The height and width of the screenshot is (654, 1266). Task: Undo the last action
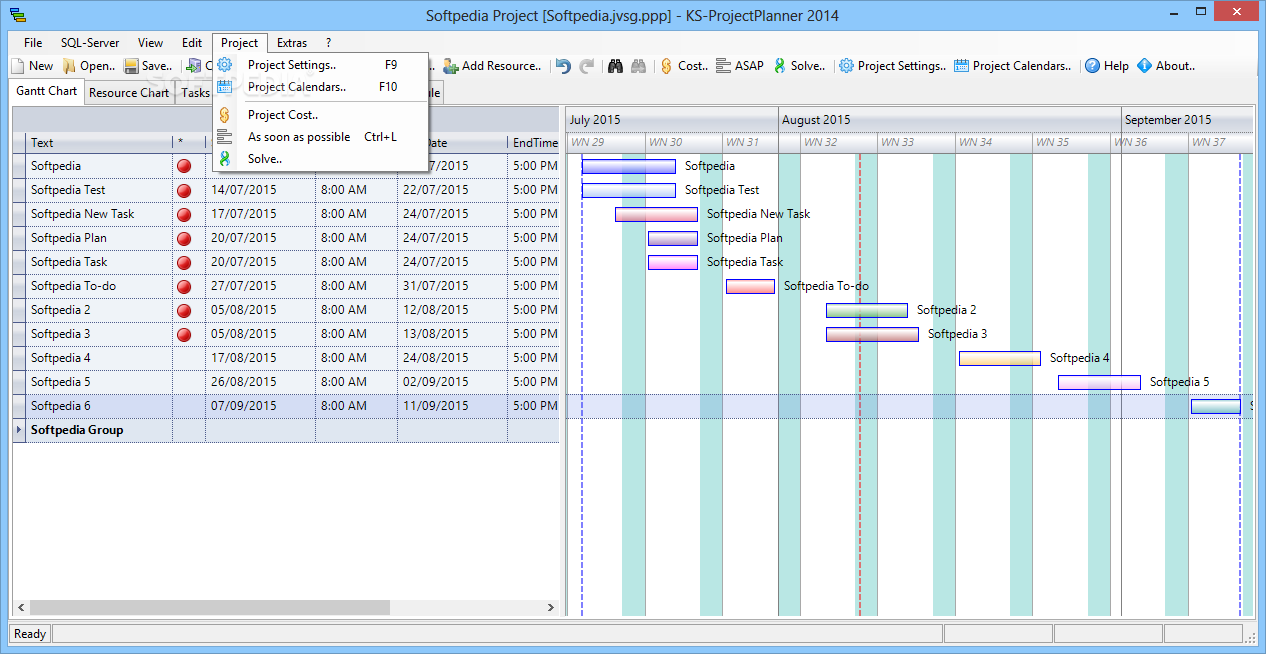click(x=564, y=66)
